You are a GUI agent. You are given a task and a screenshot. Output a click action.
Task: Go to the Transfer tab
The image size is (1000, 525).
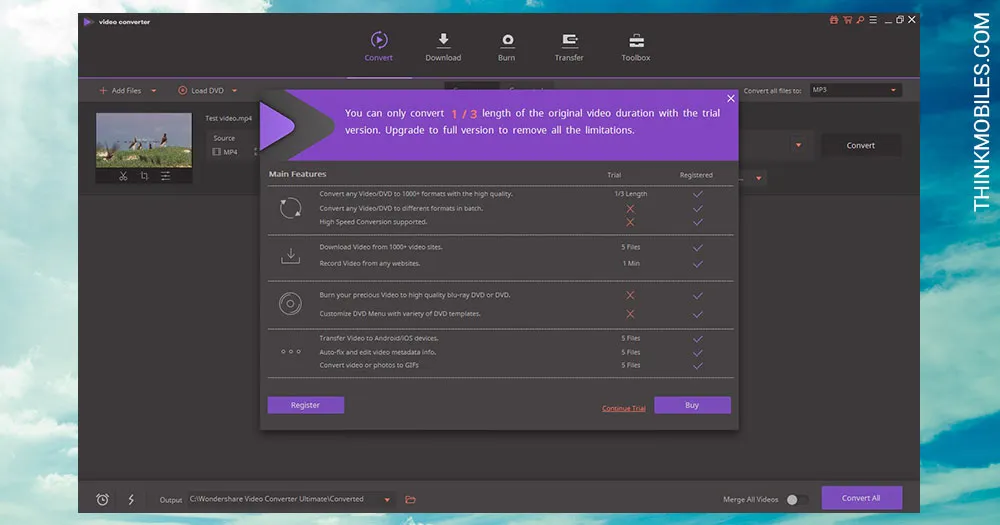569,47
